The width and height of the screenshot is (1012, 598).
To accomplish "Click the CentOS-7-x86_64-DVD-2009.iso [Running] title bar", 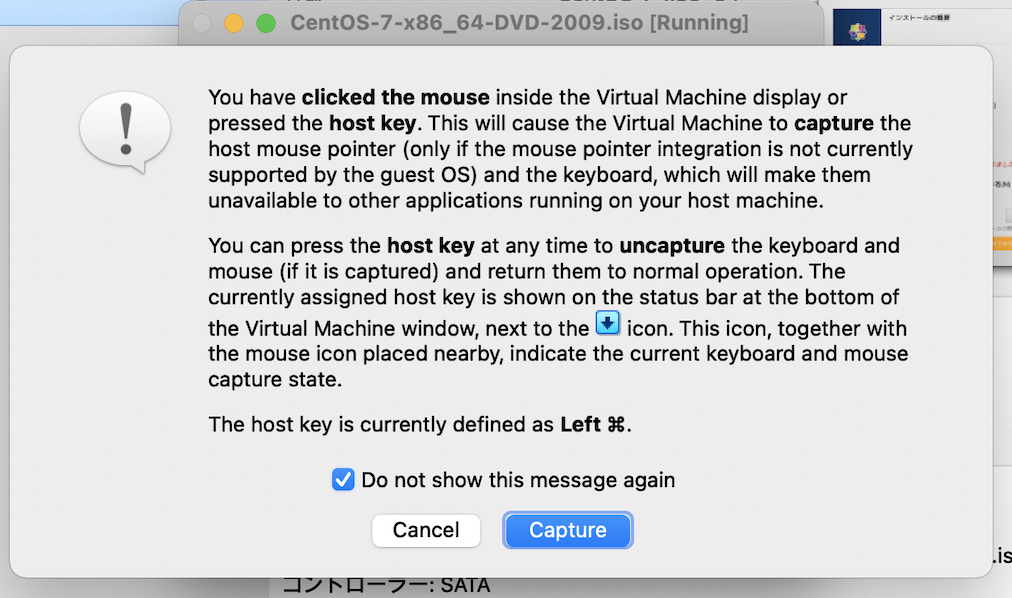I will 518,22.
